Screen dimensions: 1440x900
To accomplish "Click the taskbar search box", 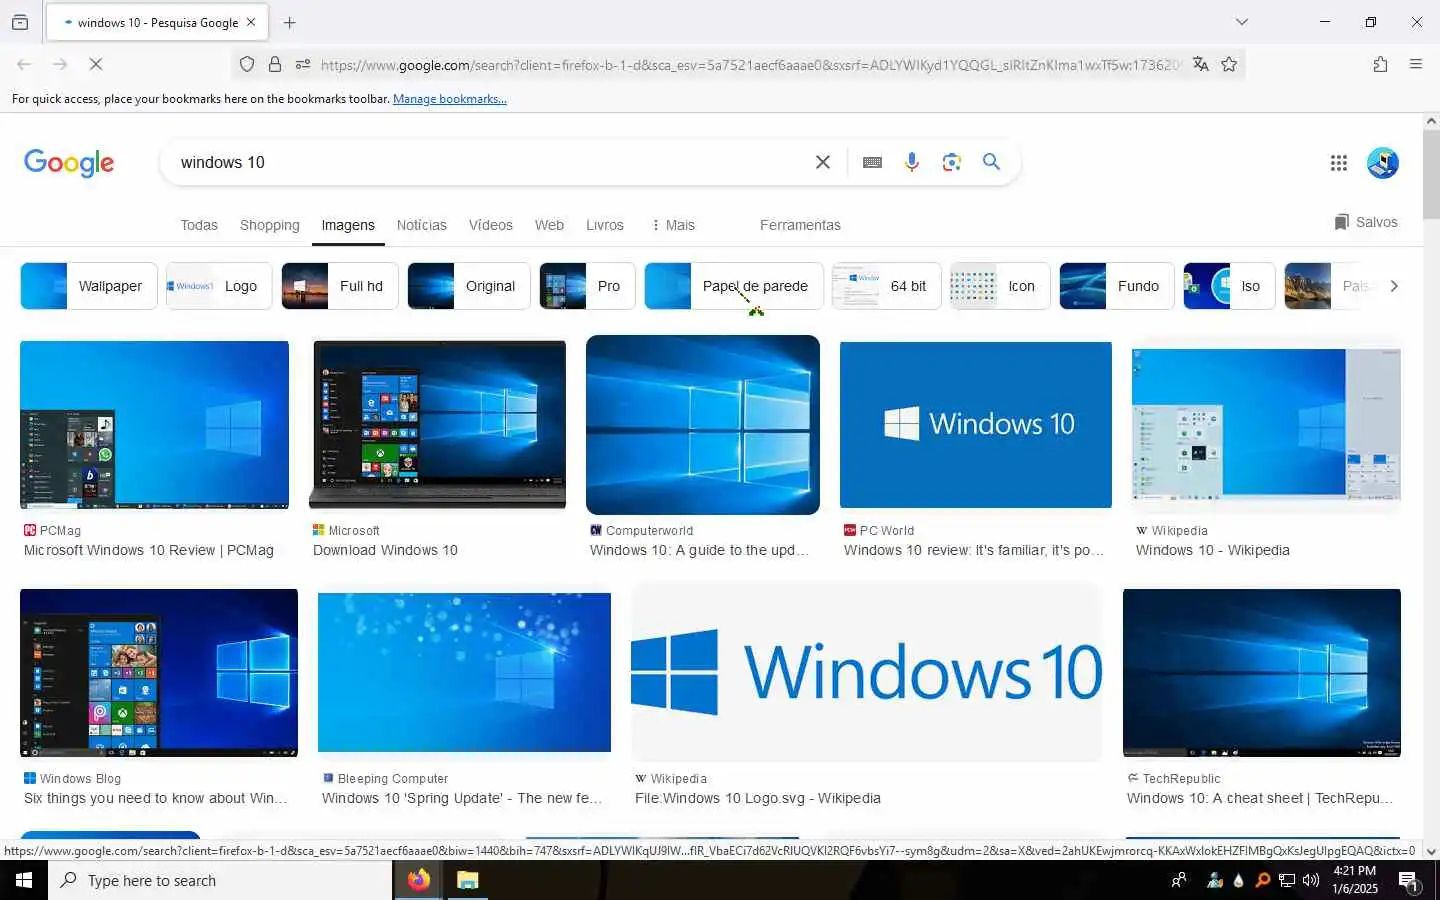I will 220,880.
